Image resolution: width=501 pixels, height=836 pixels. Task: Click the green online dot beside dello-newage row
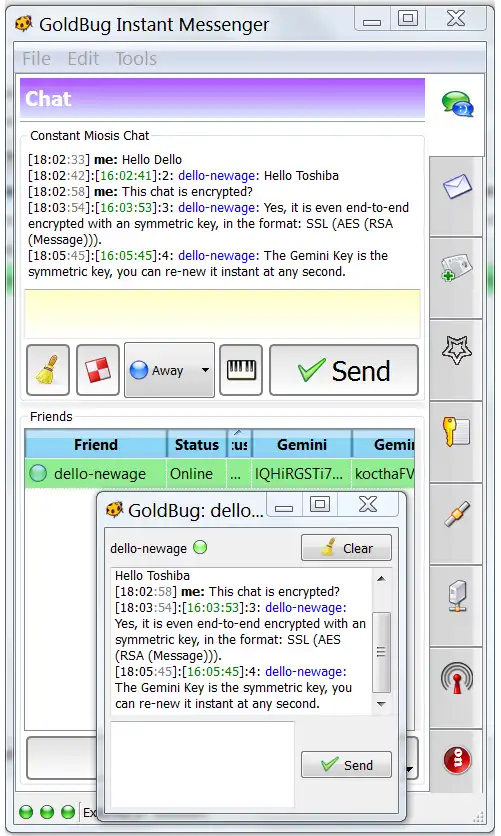[x=38, y=473]
